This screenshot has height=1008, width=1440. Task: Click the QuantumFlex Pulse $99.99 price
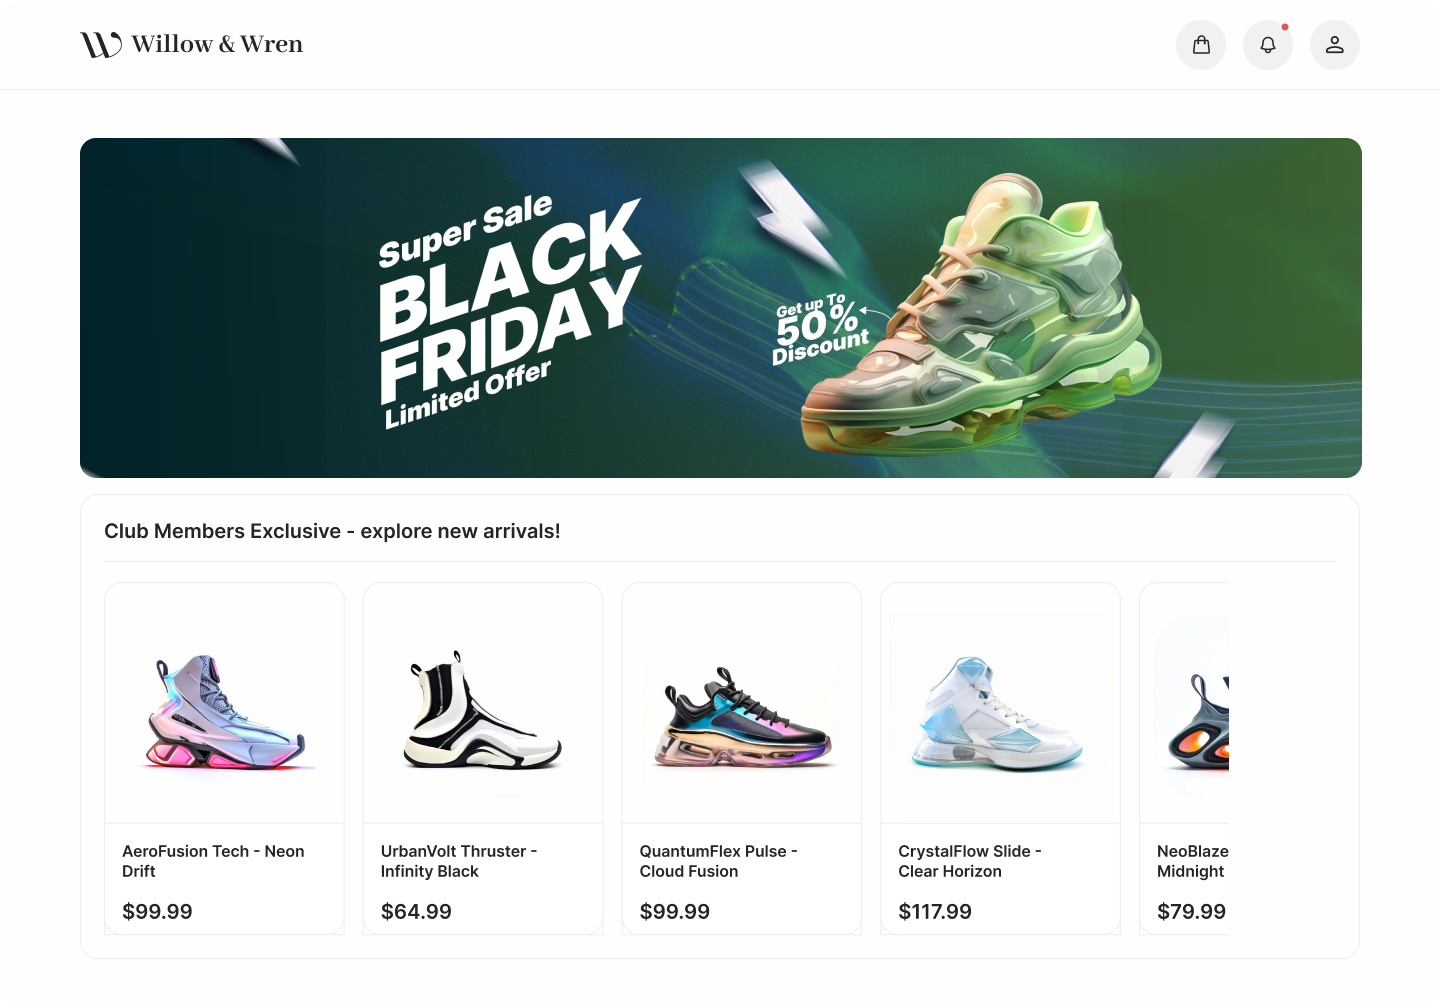[675, 911]
